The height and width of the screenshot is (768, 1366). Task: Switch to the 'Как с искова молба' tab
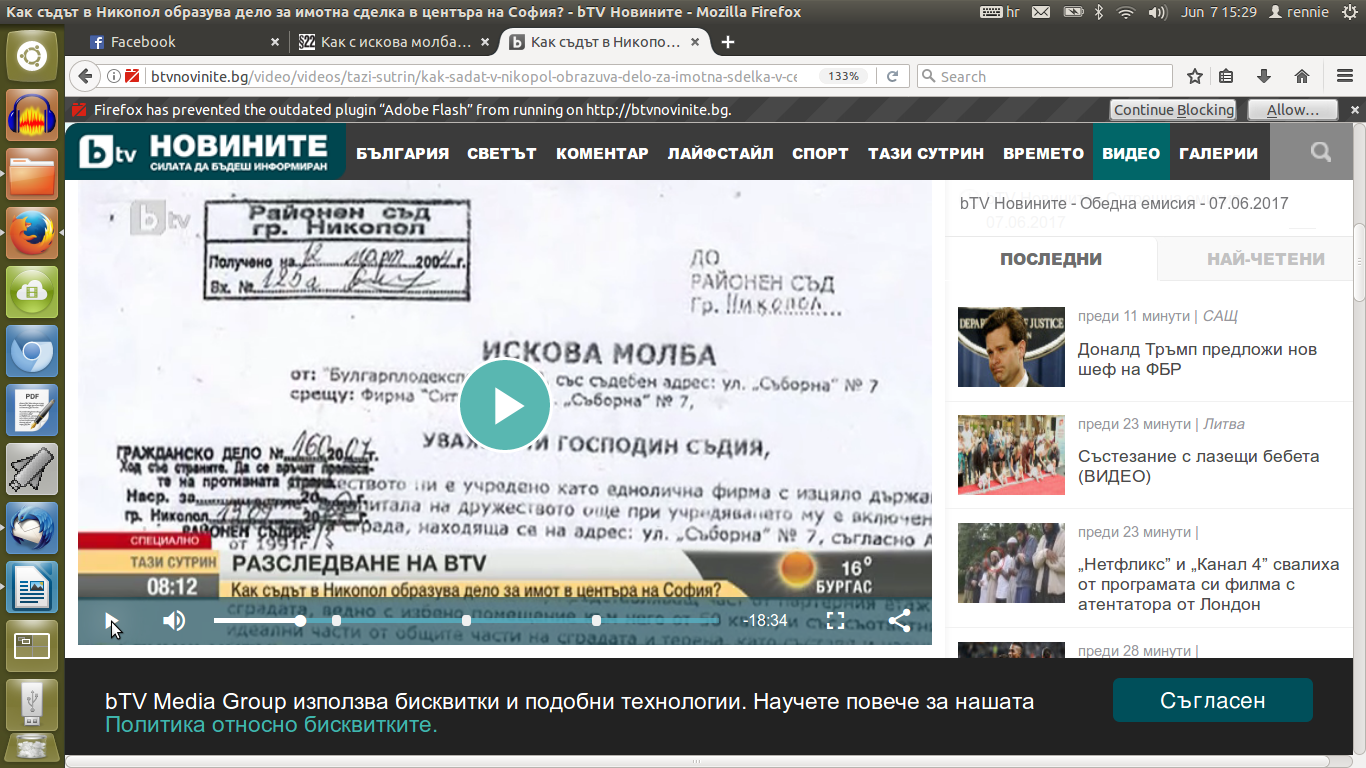tap(395, 42)
